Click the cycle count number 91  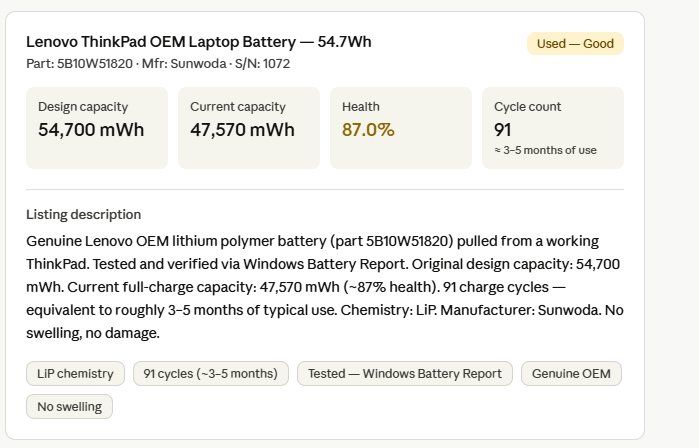(x=502, y=130)
